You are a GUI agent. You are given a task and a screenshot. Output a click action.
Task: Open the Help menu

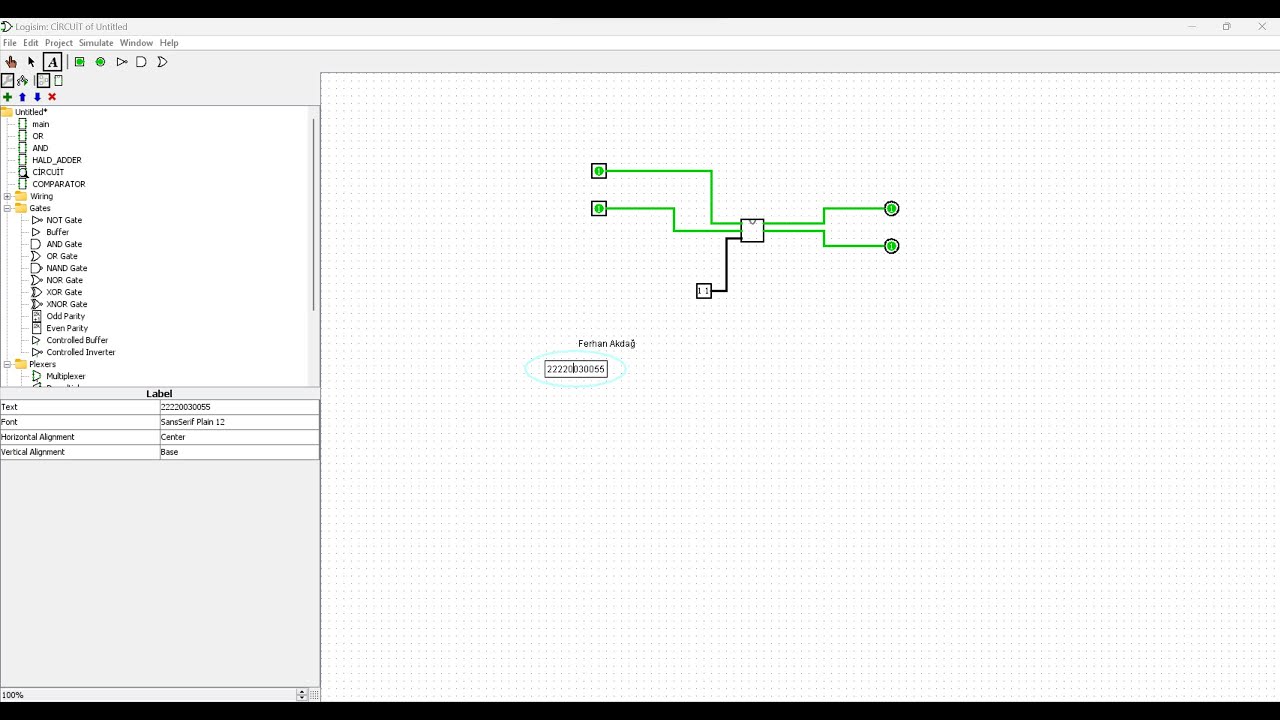(x=169, y=43)
